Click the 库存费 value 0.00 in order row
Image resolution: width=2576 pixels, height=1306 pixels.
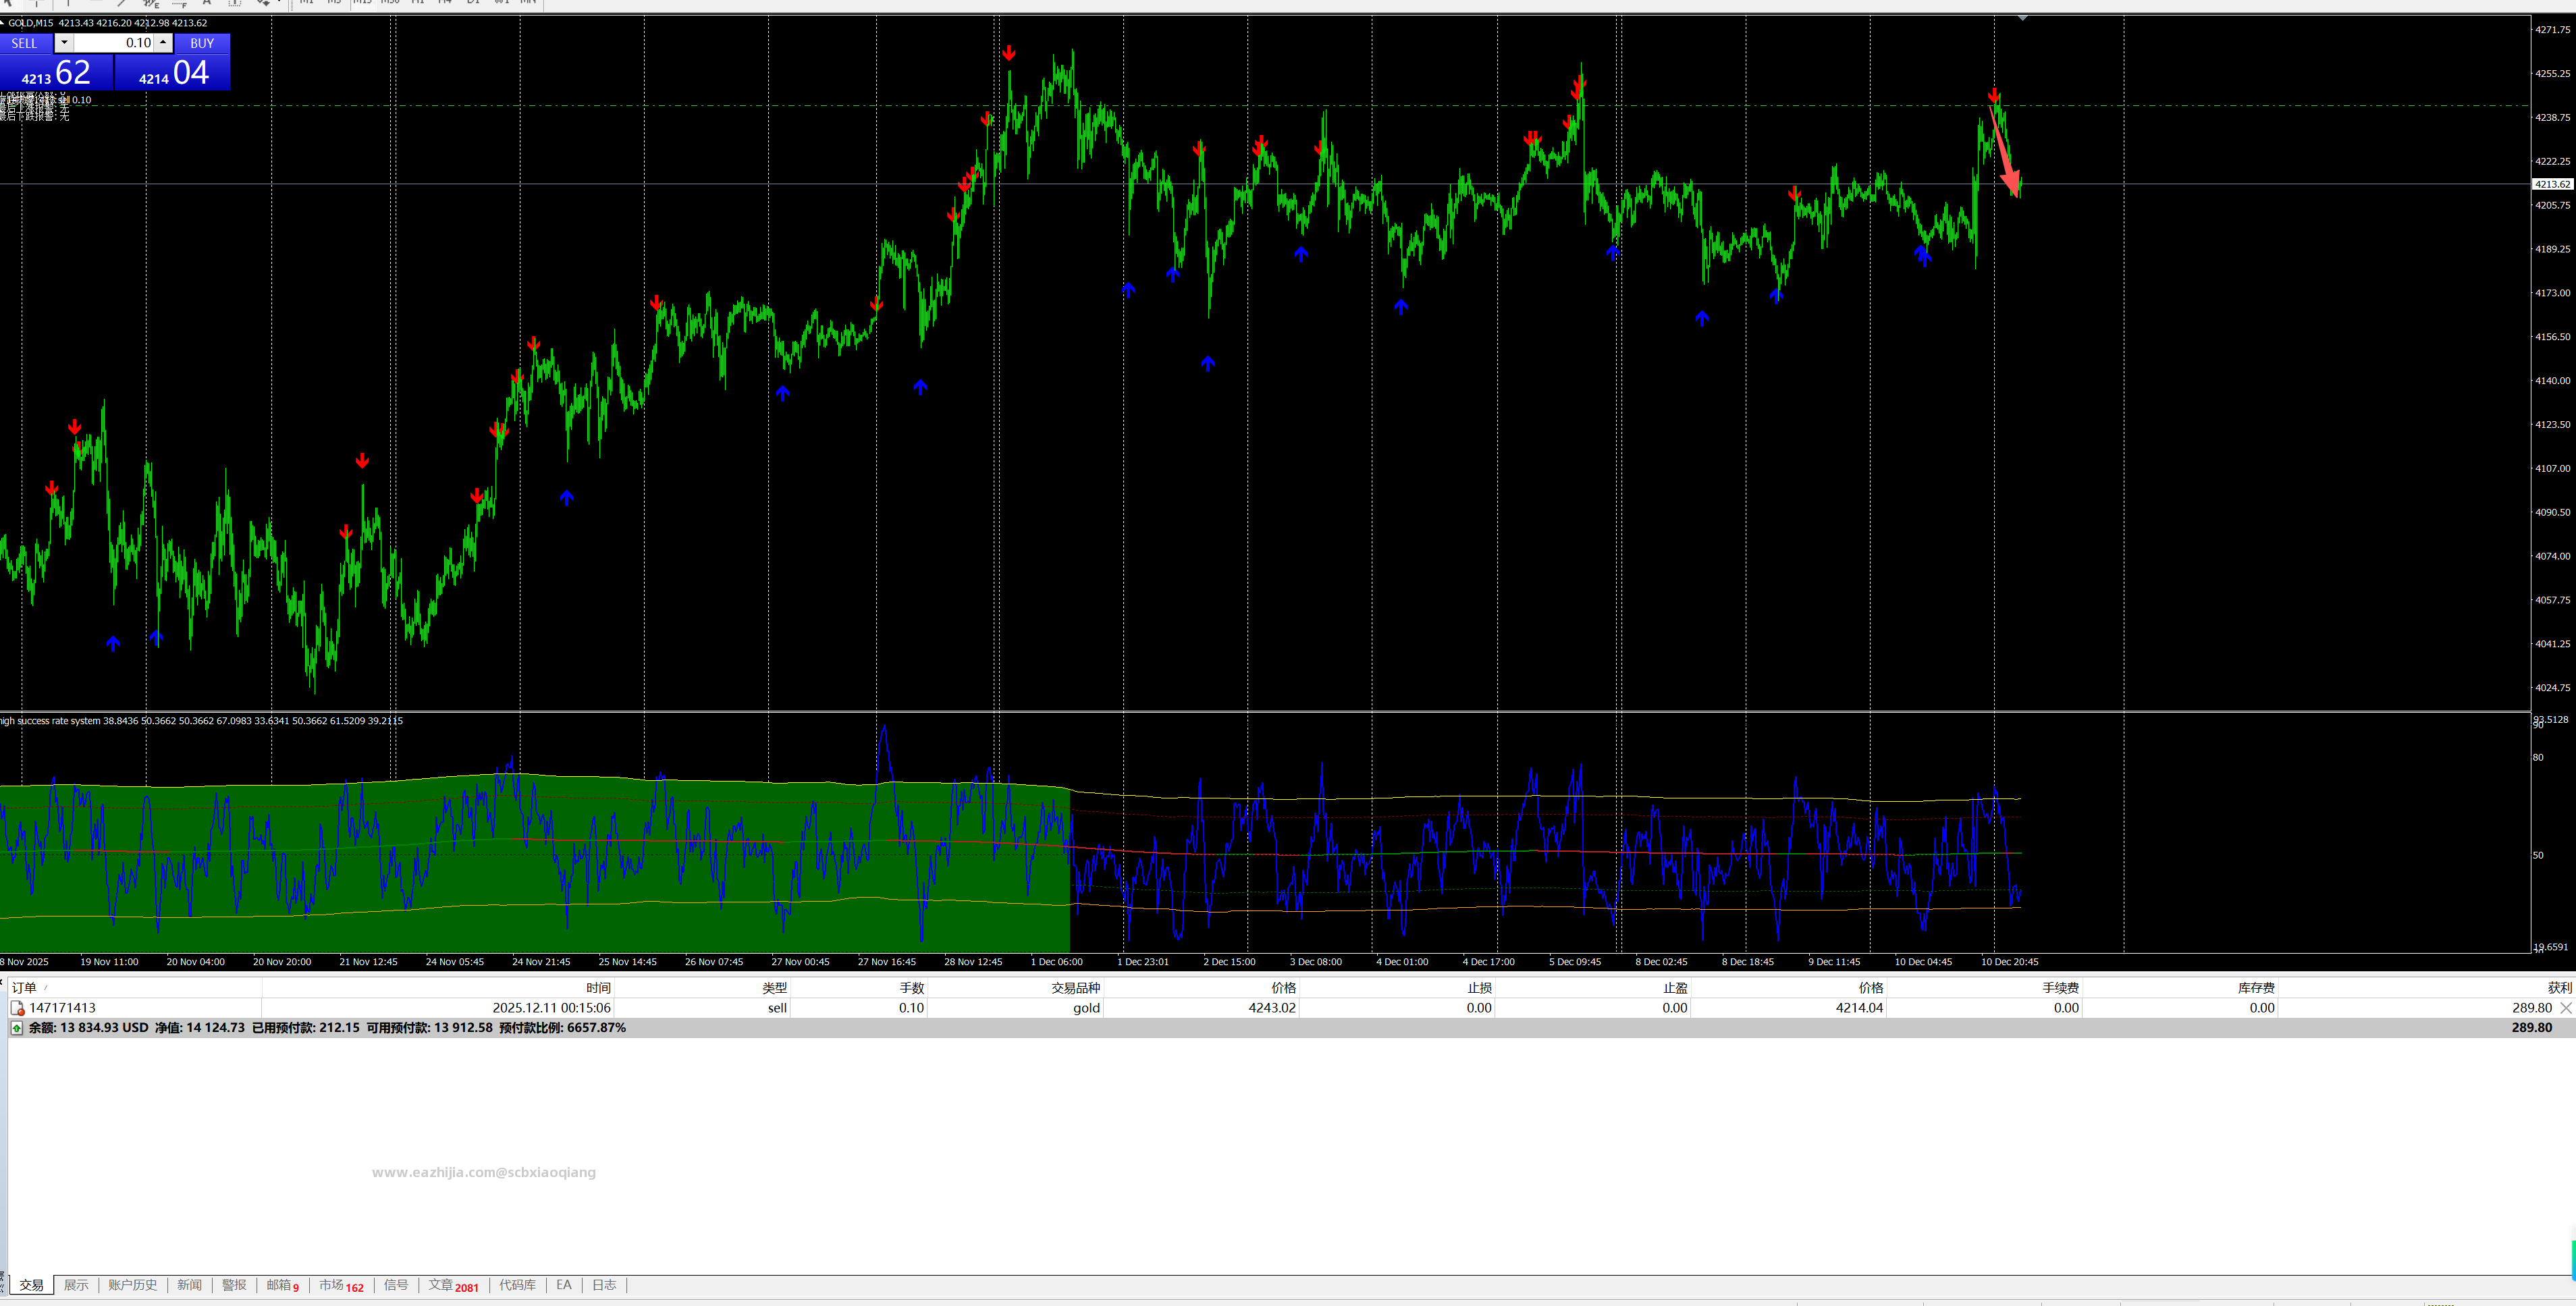pos(2262,1008)
